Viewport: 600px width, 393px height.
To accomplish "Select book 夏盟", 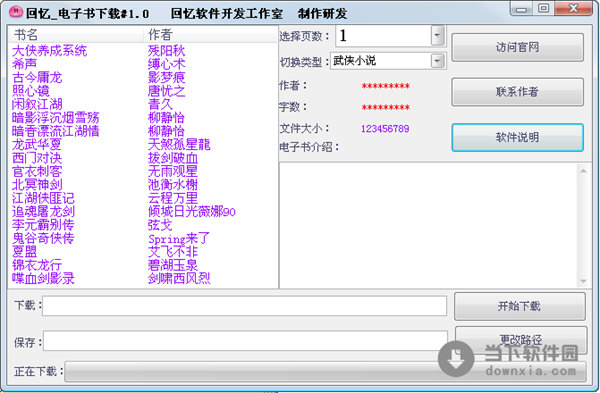I will 24,251.
